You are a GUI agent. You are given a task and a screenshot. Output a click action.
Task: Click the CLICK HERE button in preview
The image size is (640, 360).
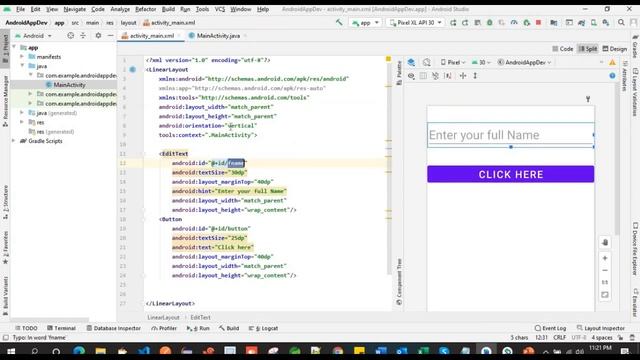511,174
